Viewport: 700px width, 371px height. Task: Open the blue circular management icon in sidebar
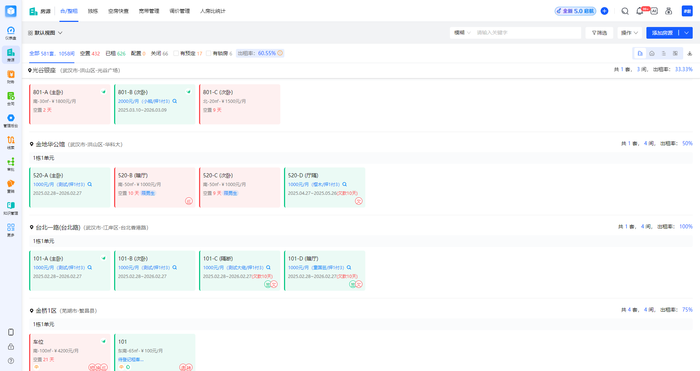point(11,120)
